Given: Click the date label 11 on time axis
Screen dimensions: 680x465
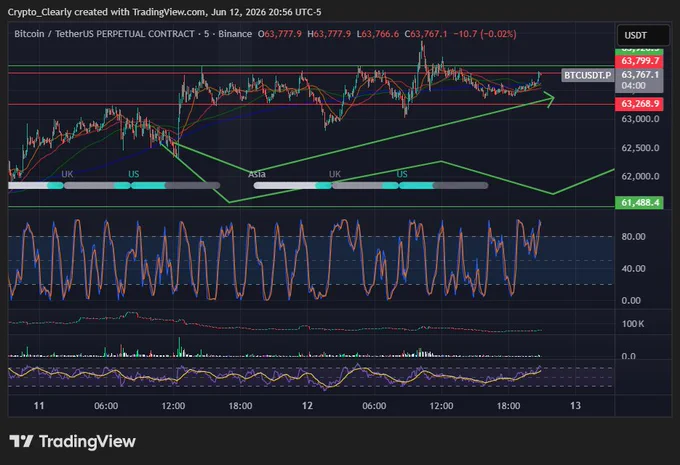Looking at the screenshot, I should coord(39,406).
